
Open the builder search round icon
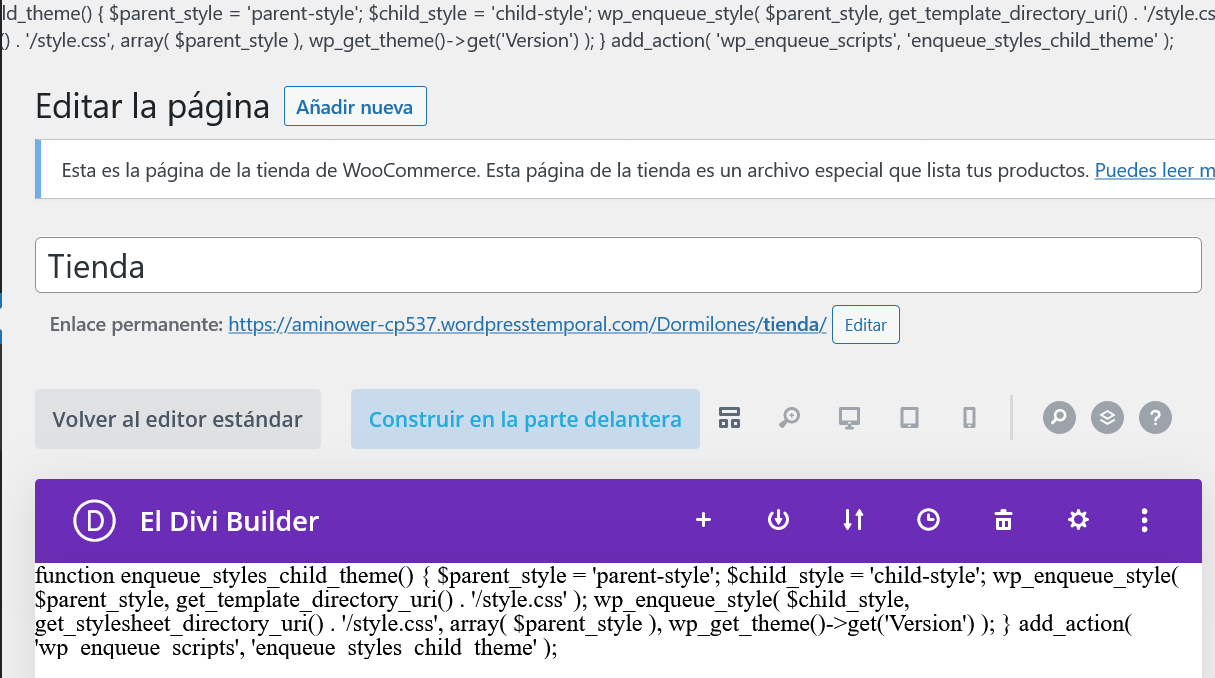click(x=1059, y=417)
